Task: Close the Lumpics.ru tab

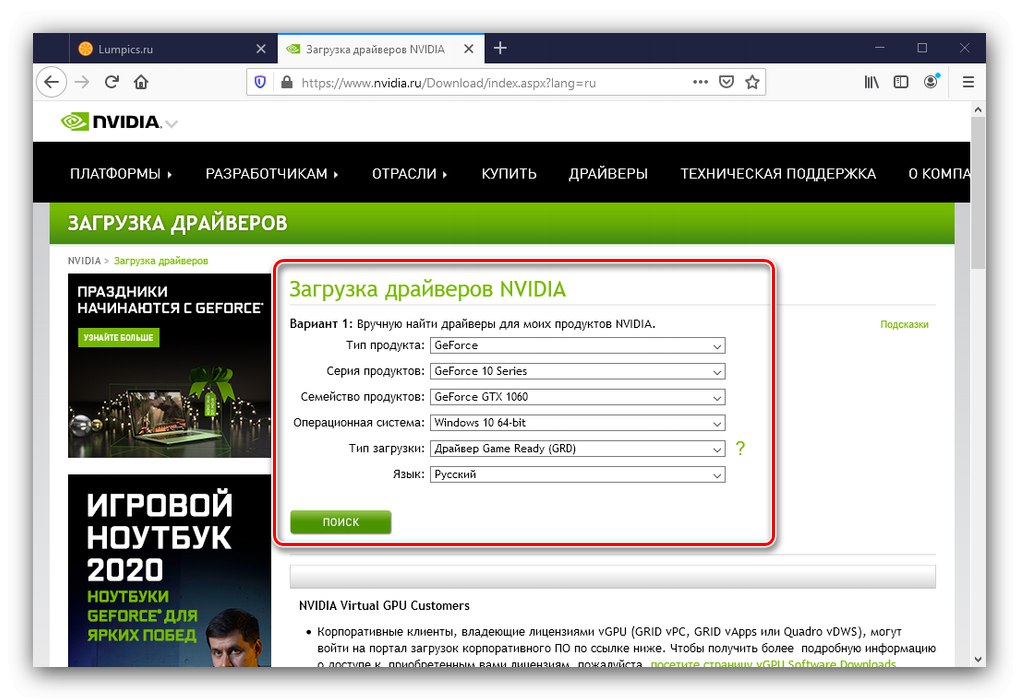Action: click(261, 49)
